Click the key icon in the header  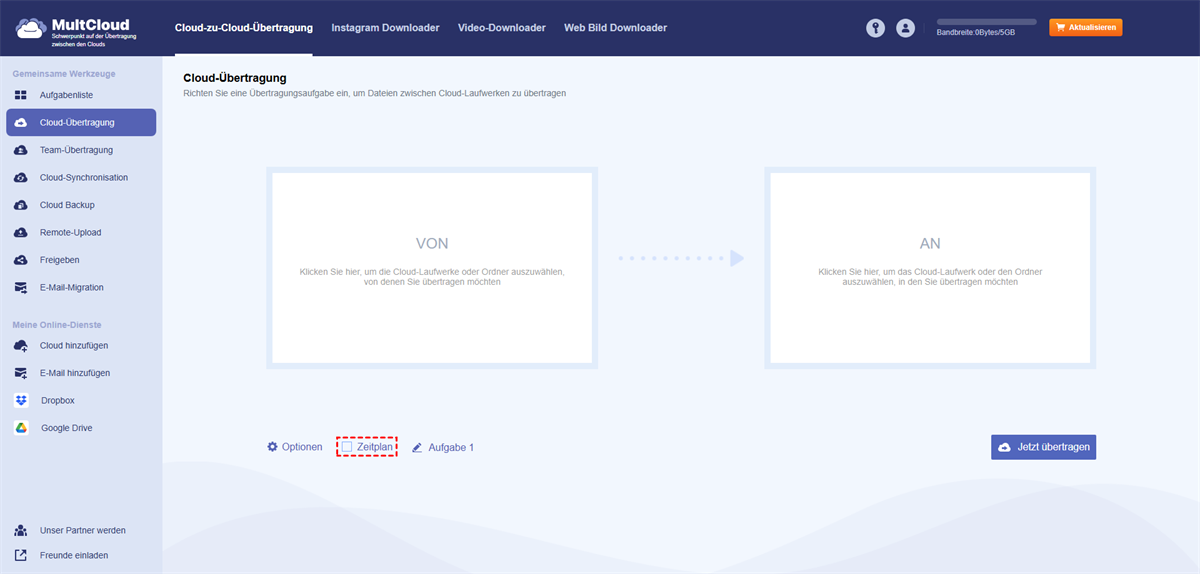pos(876,28)
